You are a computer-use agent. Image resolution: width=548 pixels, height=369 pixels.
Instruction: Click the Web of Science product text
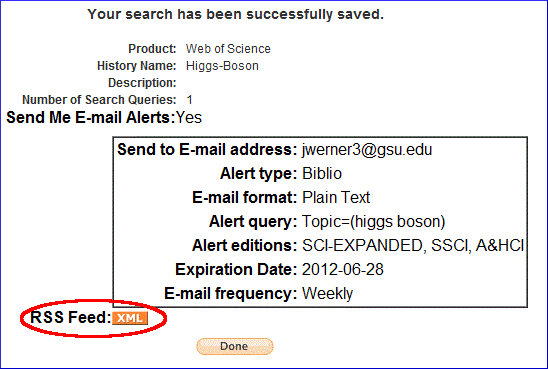(228, 49)
